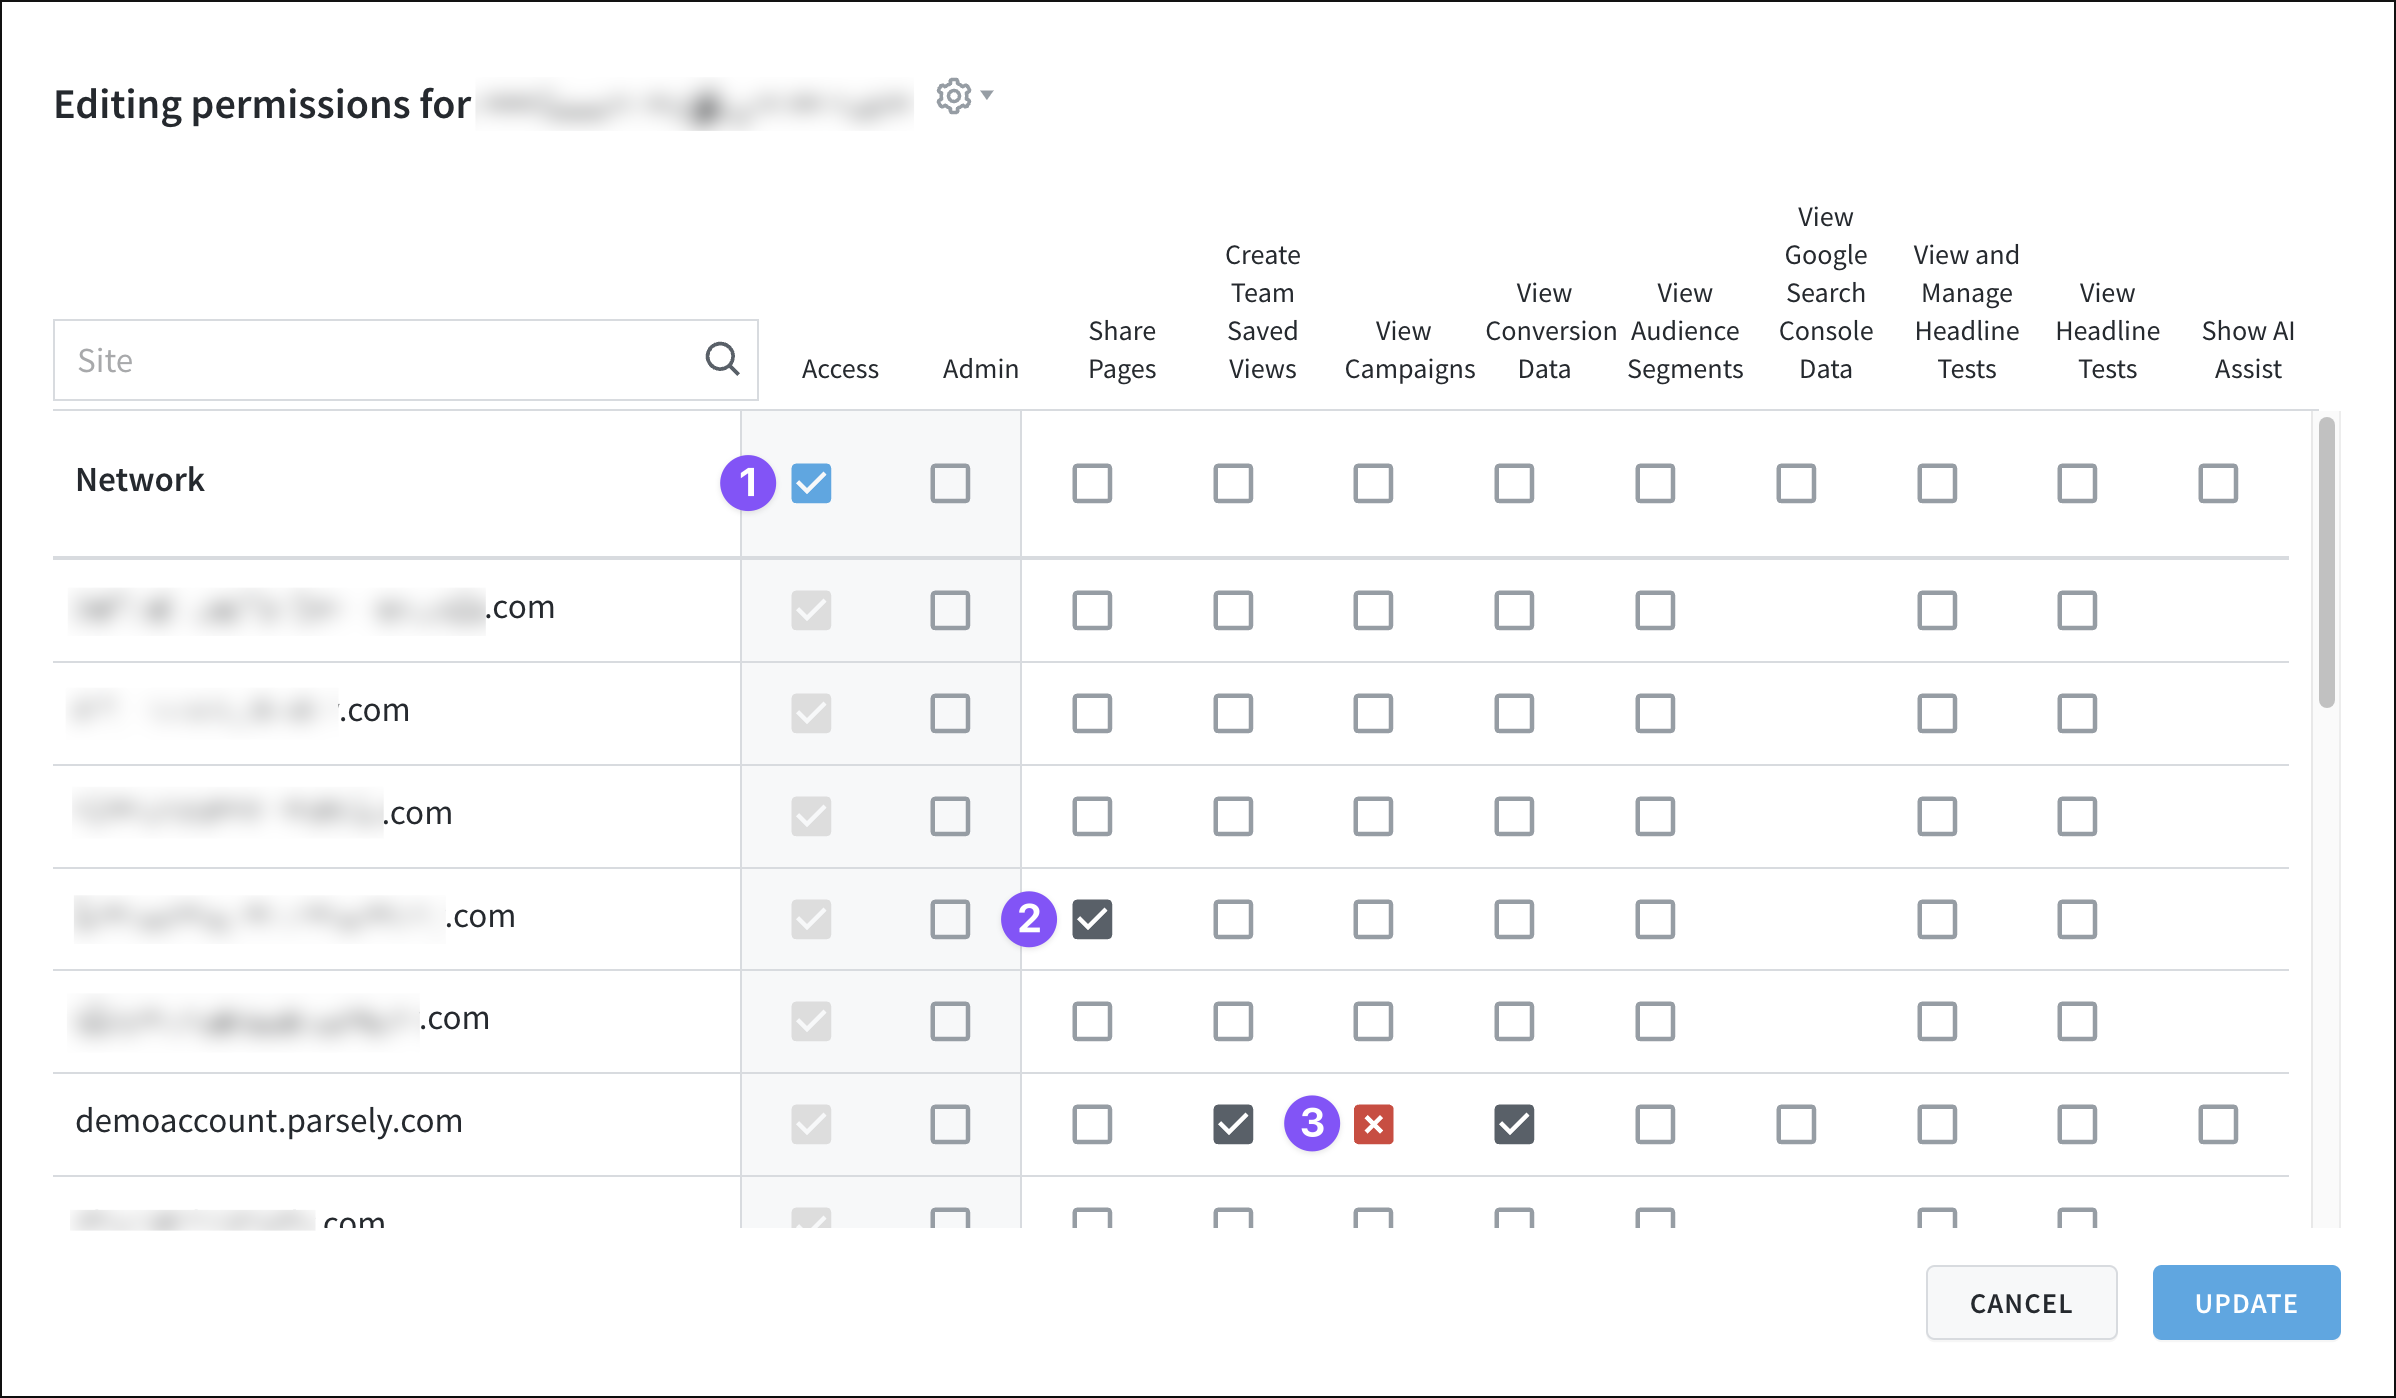Image resolution: width=2396 pixels, height=1398 pixels.
Task: Uncheck demoaccount.parsely.com Create Team Saved Views
Action: coord(1233,1124)
